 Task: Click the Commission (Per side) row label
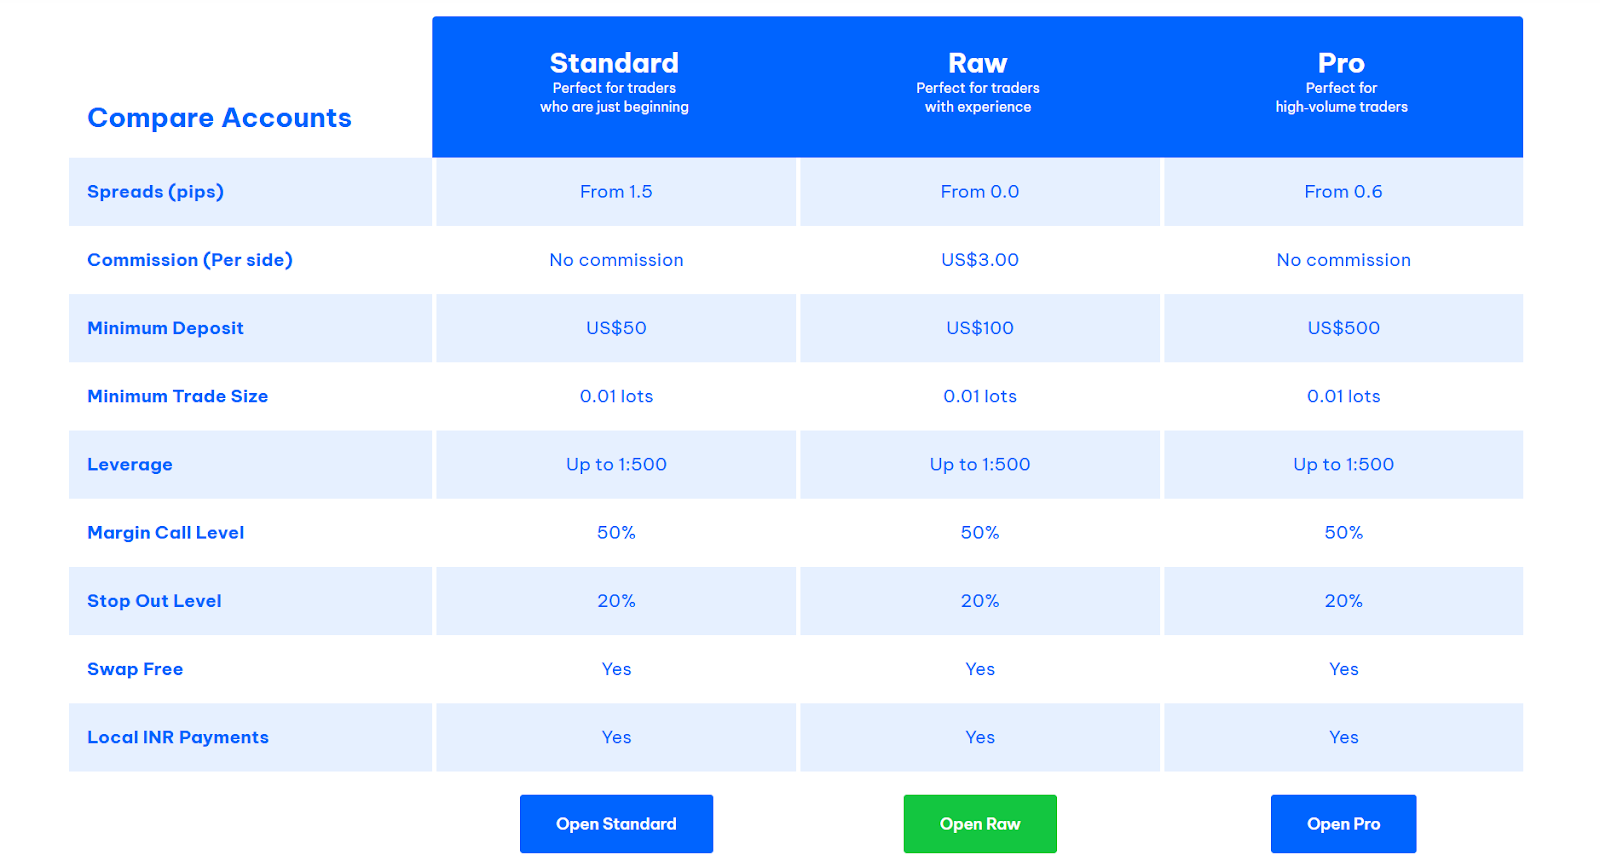click(190, 260)
